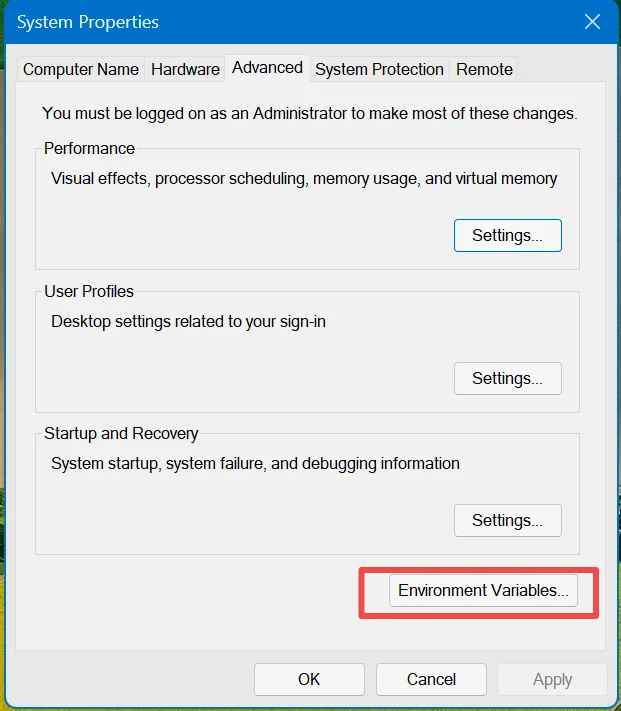Click the desktop settings sign-in description

188,322
